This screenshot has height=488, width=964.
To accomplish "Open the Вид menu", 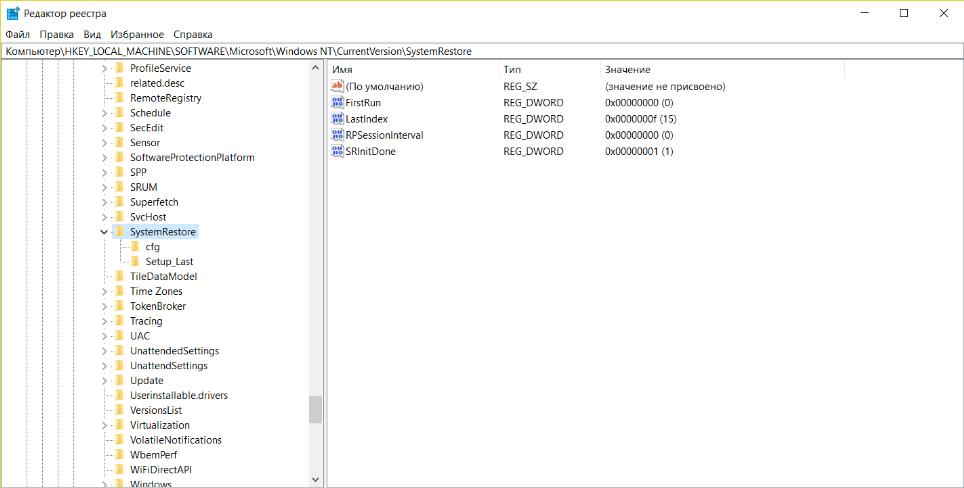I will point(92,34).
